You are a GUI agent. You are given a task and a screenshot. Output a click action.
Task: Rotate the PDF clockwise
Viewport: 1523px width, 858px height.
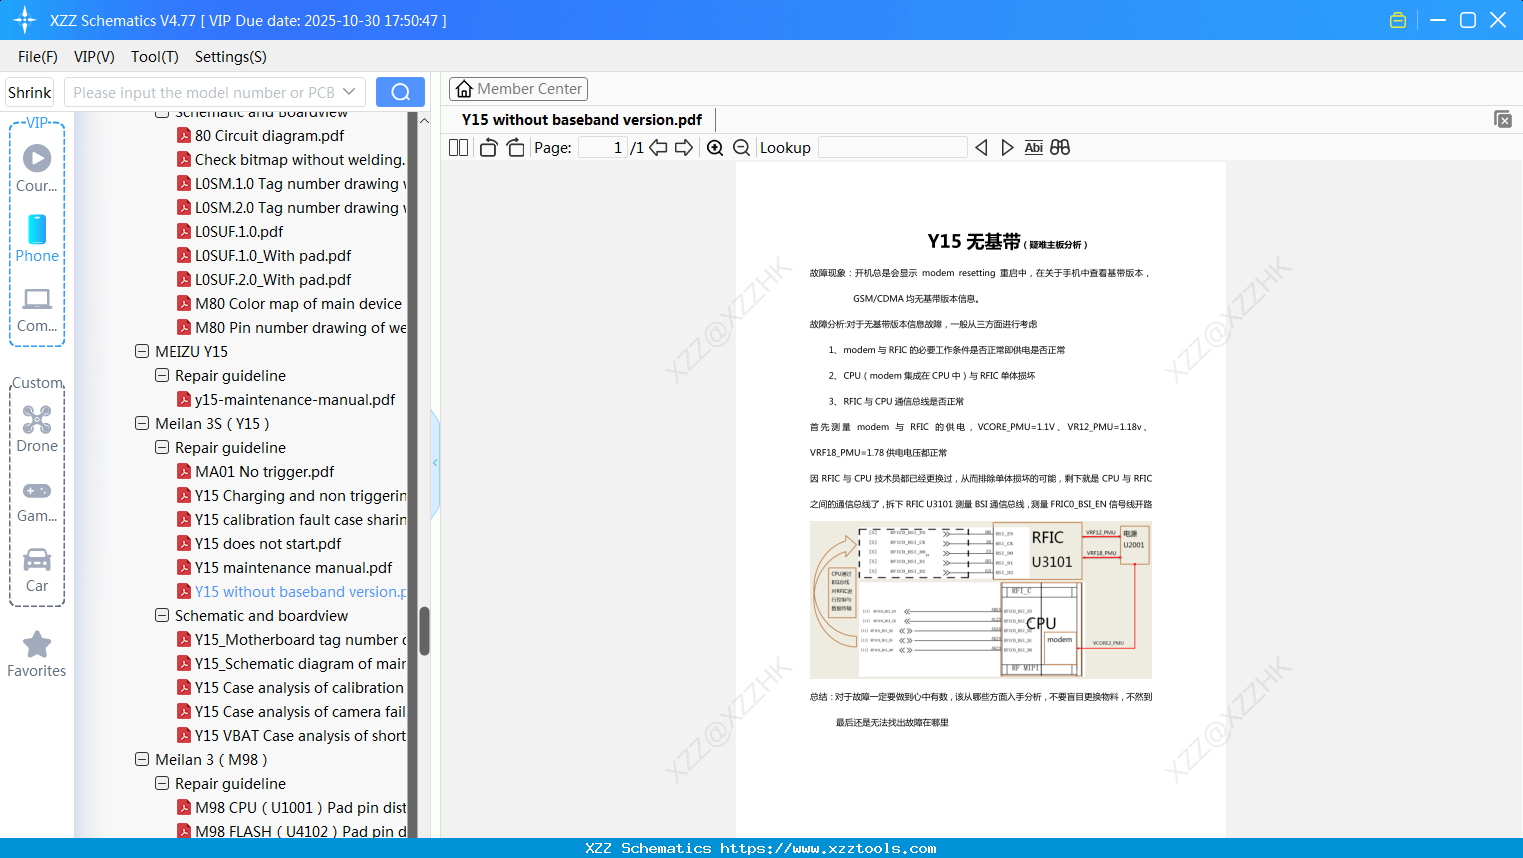515,147
